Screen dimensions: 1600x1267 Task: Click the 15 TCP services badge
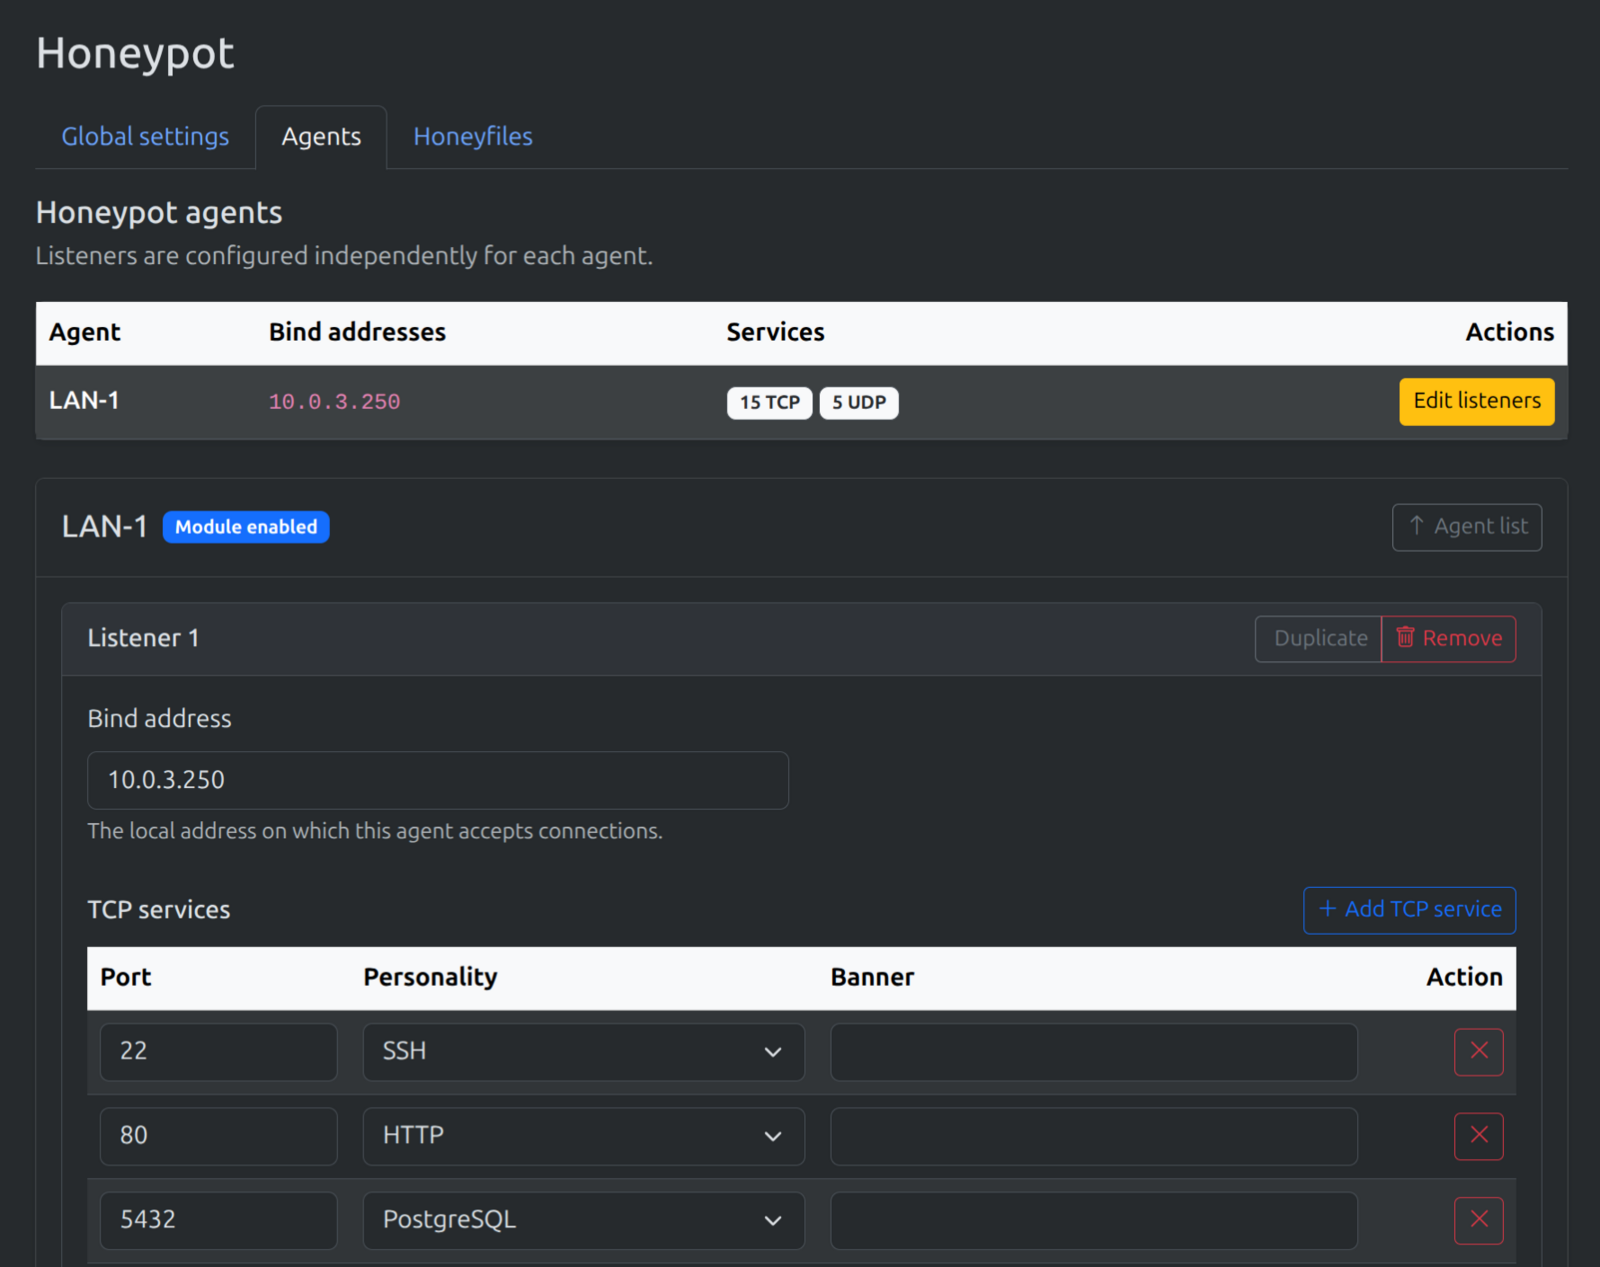pos(769,402)
